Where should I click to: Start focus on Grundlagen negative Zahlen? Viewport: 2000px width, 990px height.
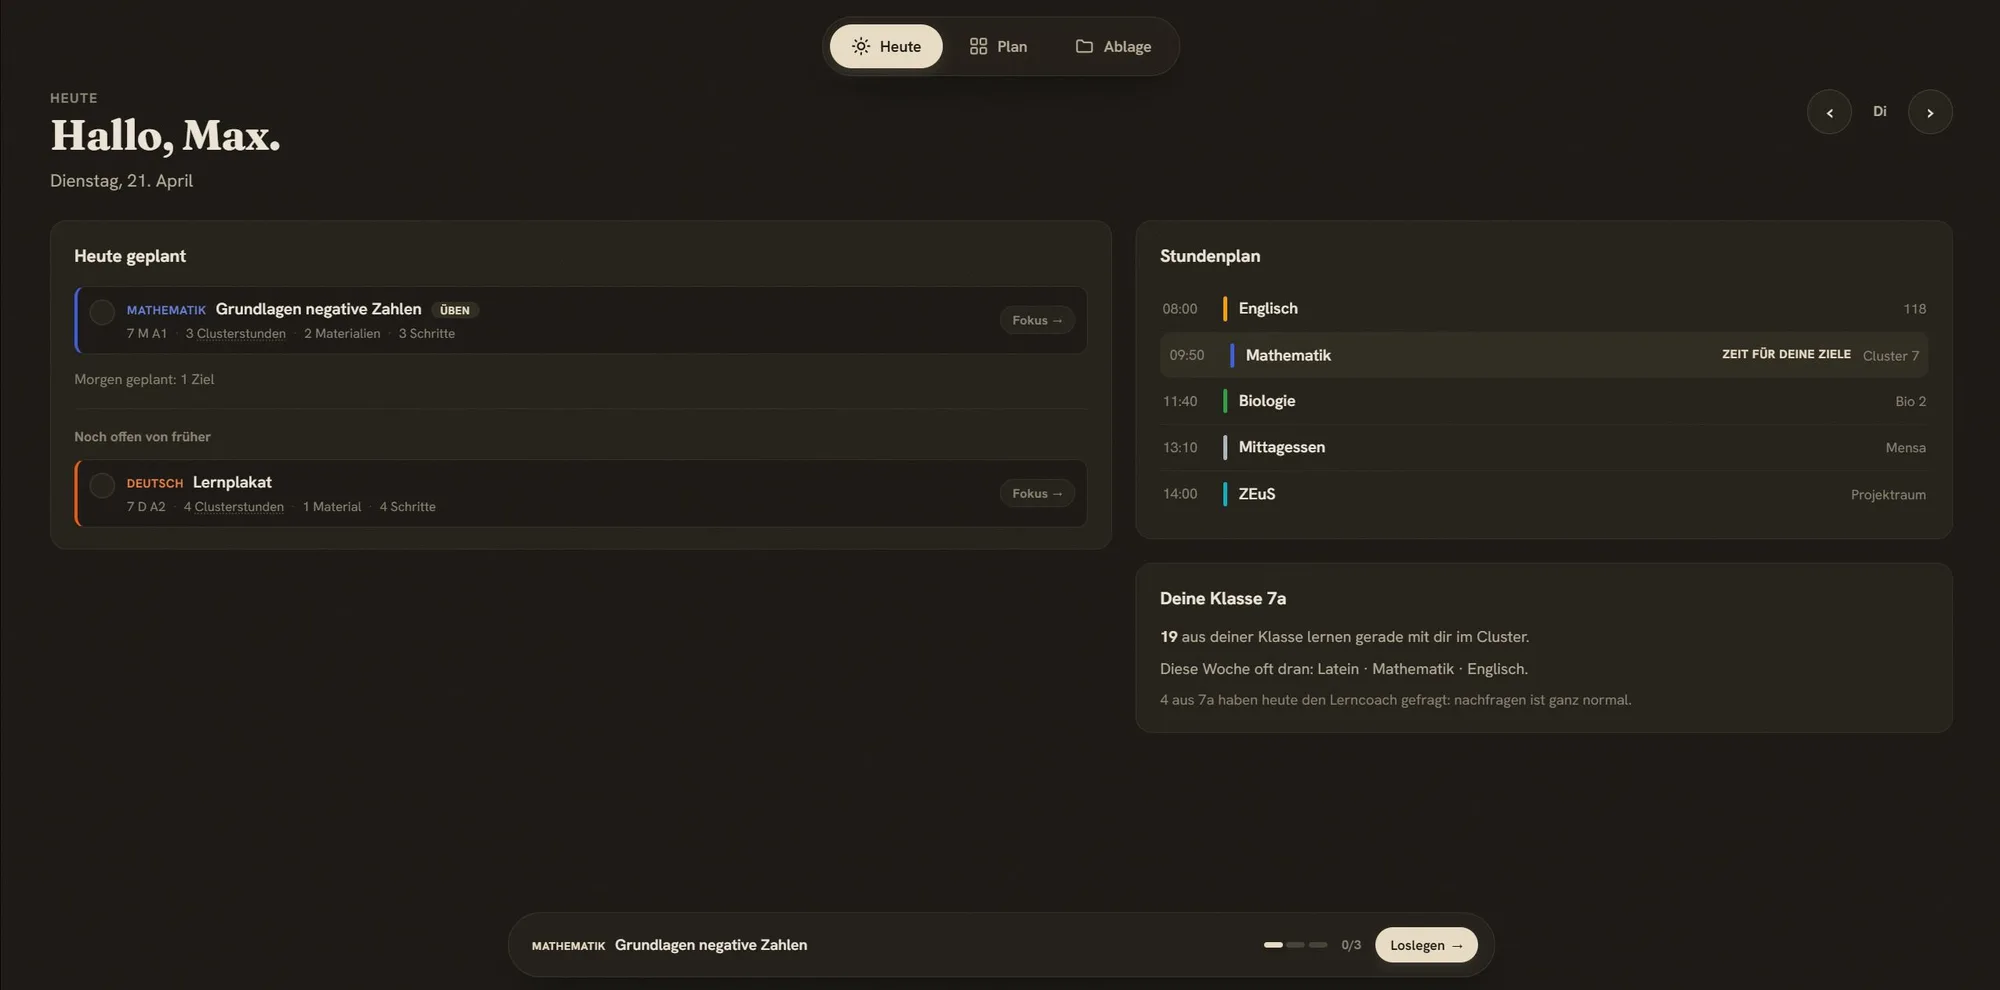tap(1037, 320)
